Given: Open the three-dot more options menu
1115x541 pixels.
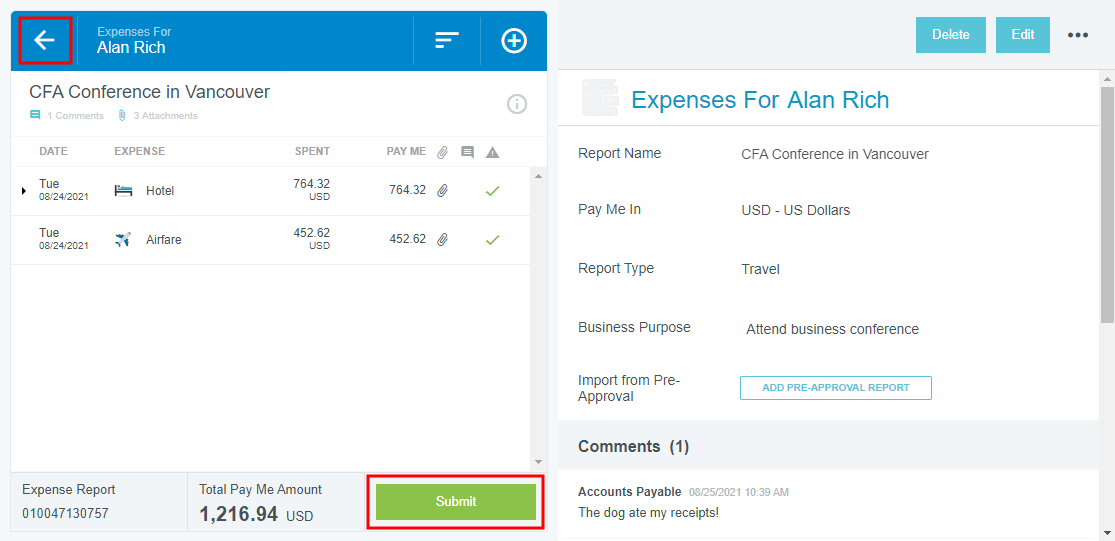Looking at the screenshot, I should coord(1077,35).
